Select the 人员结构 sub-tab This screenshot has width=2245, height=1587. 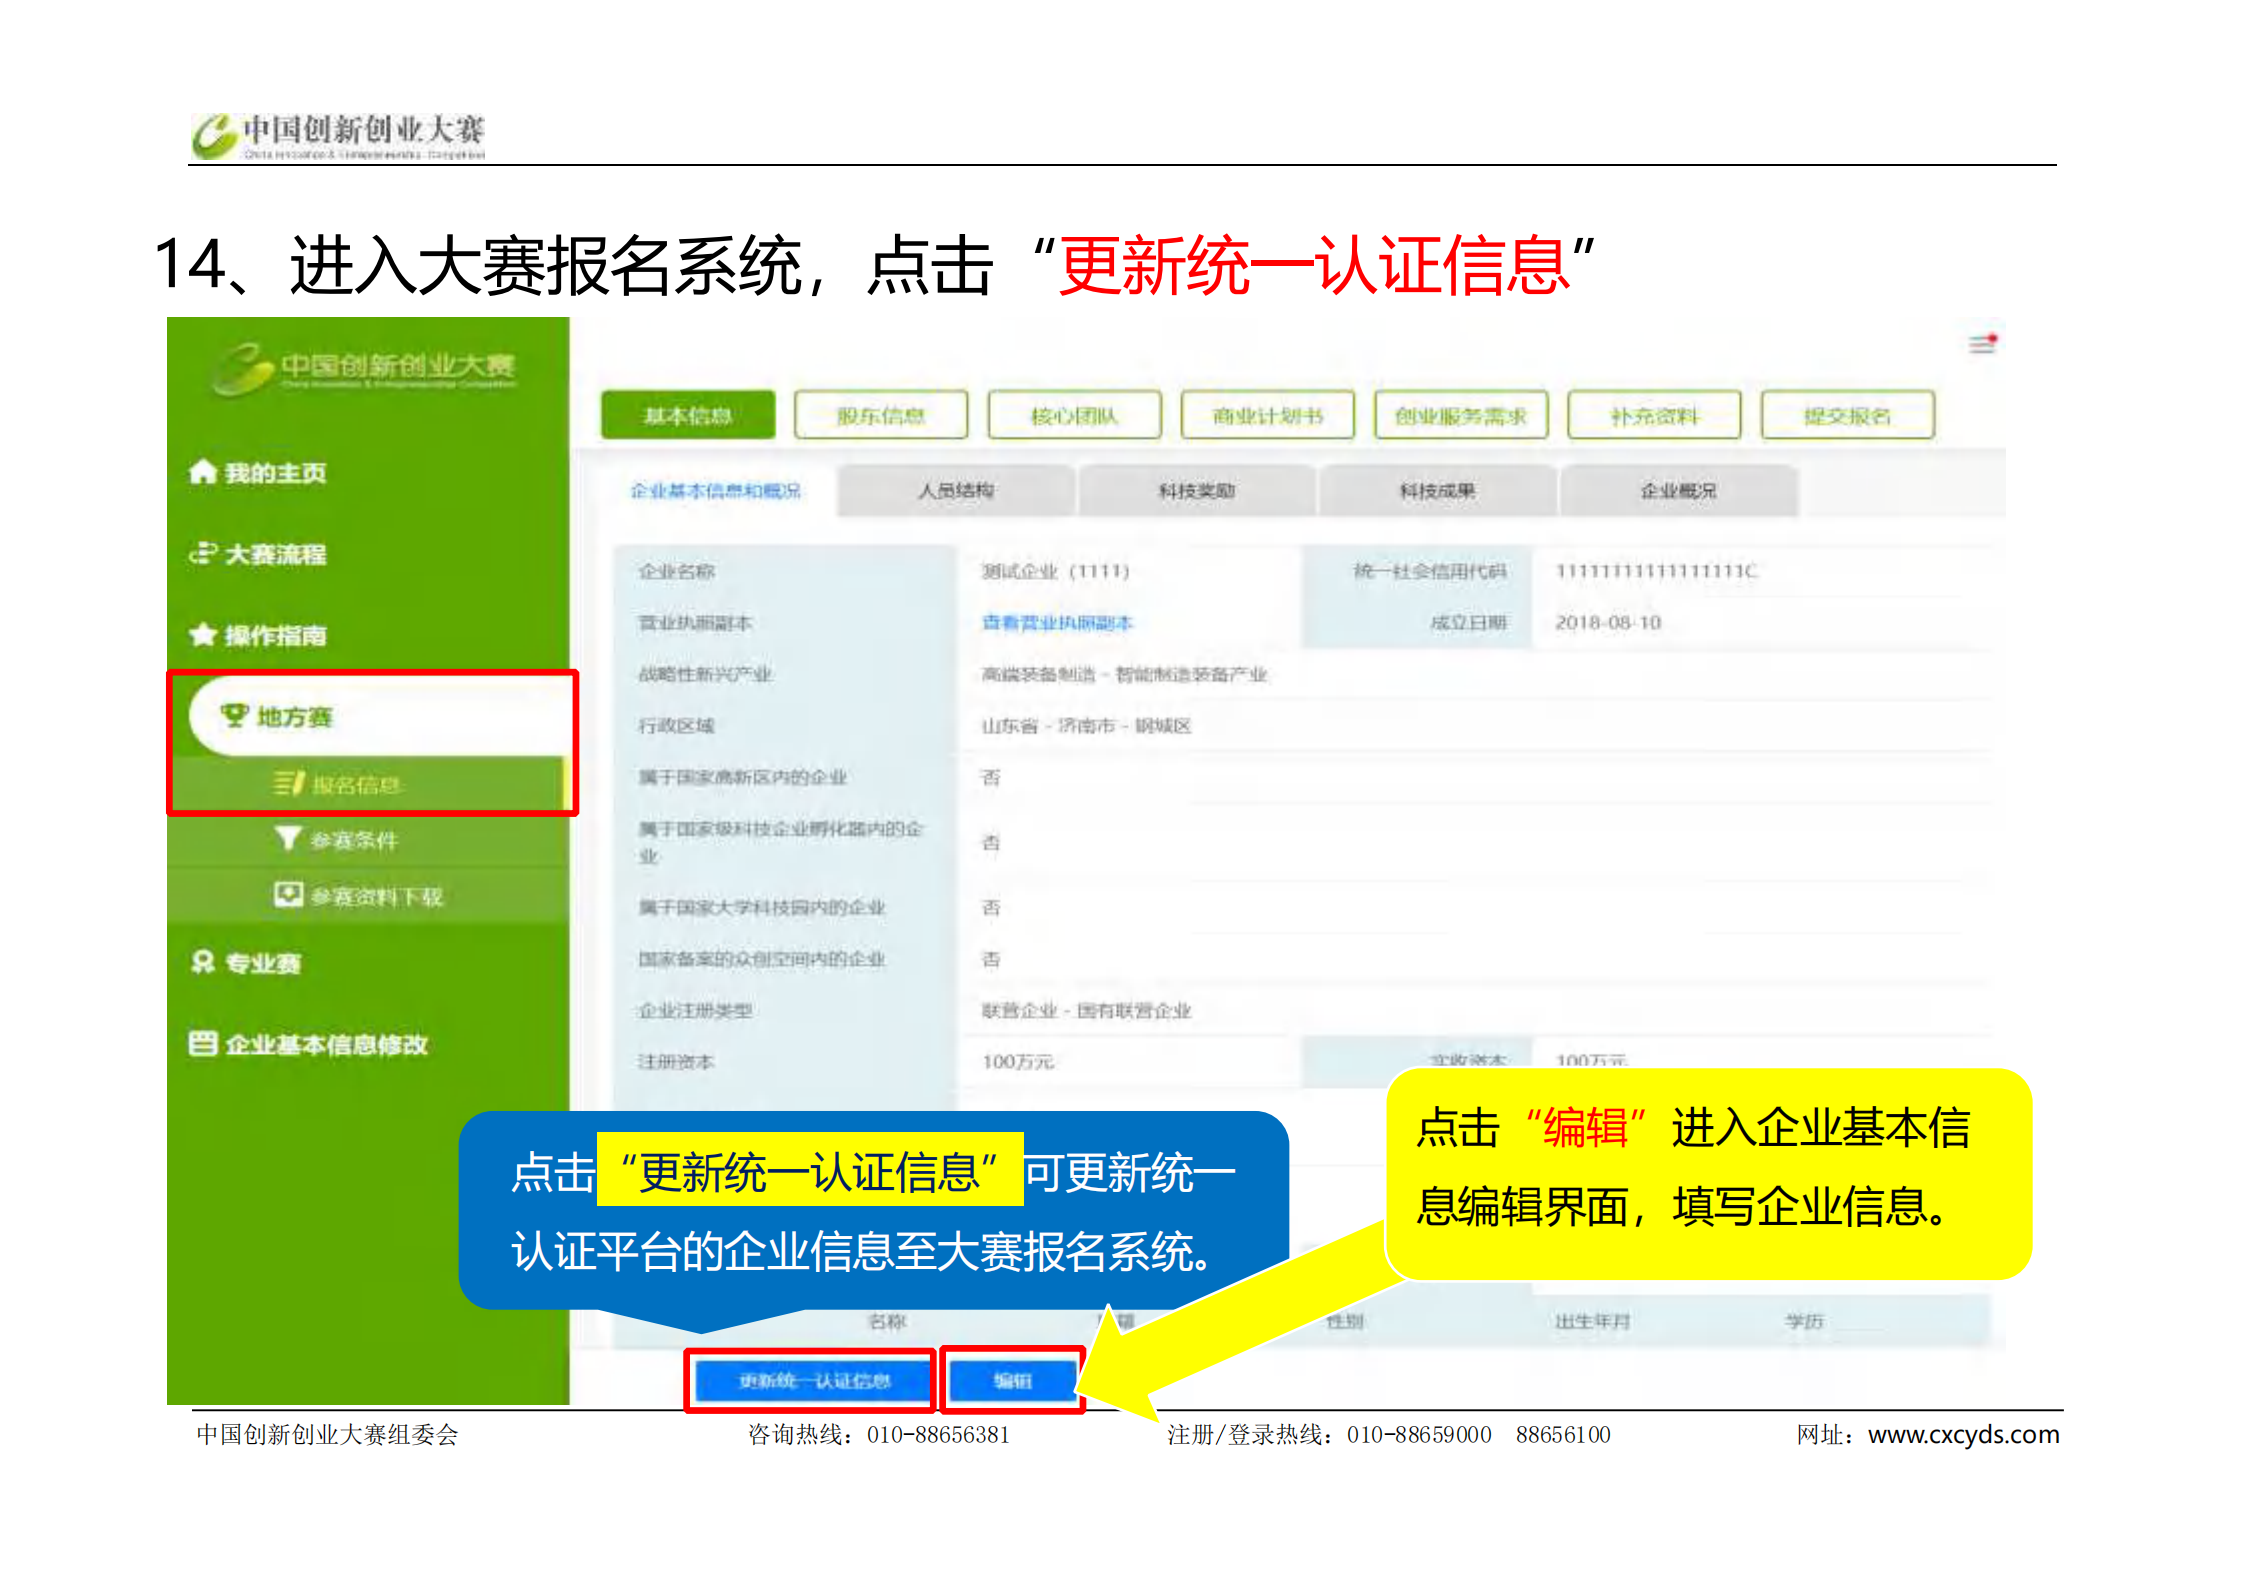point(956,490)
